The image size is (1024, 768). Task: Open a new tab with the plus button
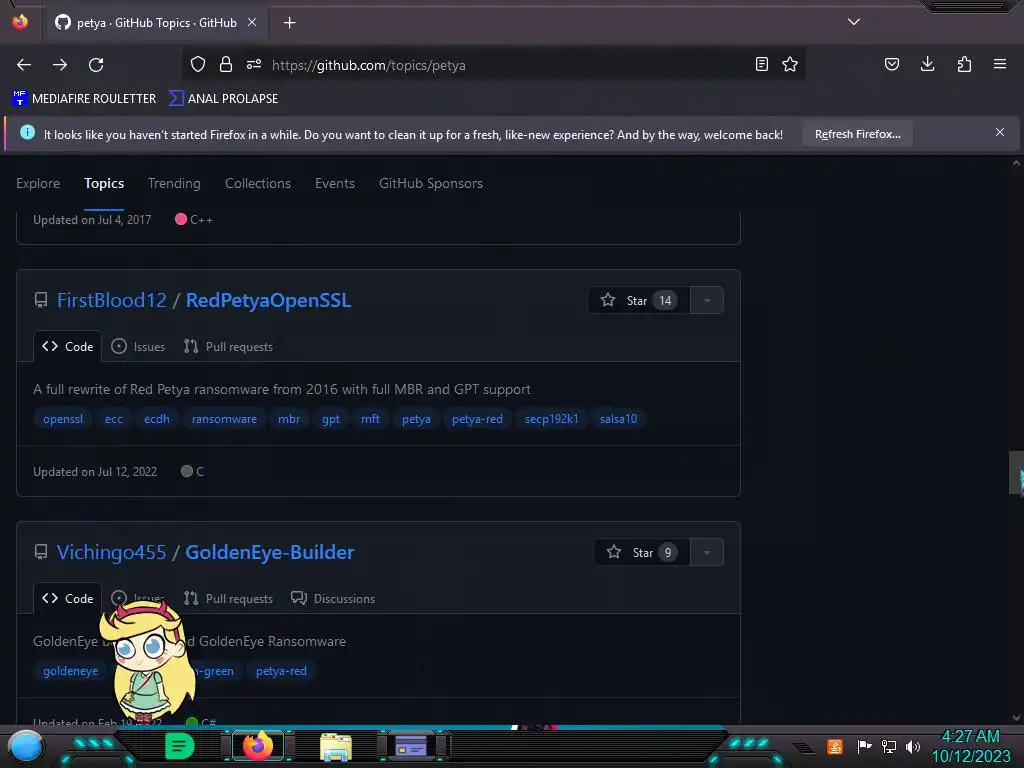(289, 23)
